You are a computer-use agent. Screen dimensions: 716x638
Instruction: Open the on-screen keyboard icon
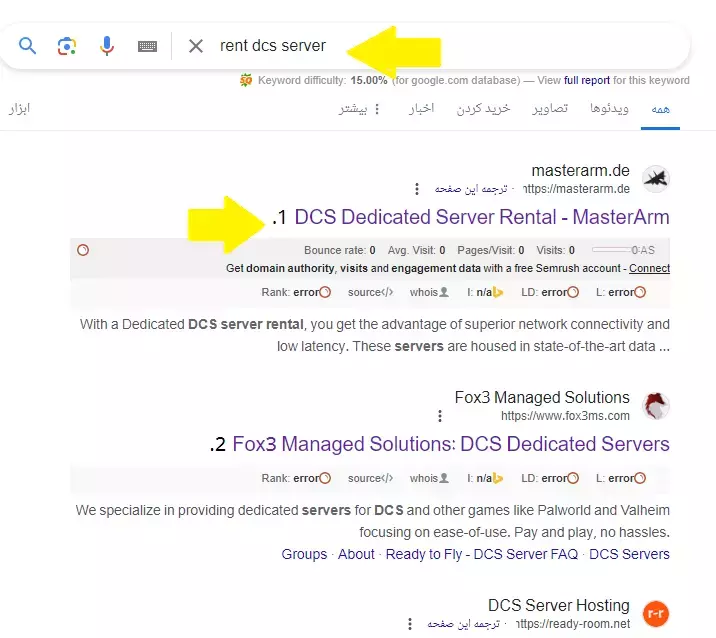[x=147, y=46]
